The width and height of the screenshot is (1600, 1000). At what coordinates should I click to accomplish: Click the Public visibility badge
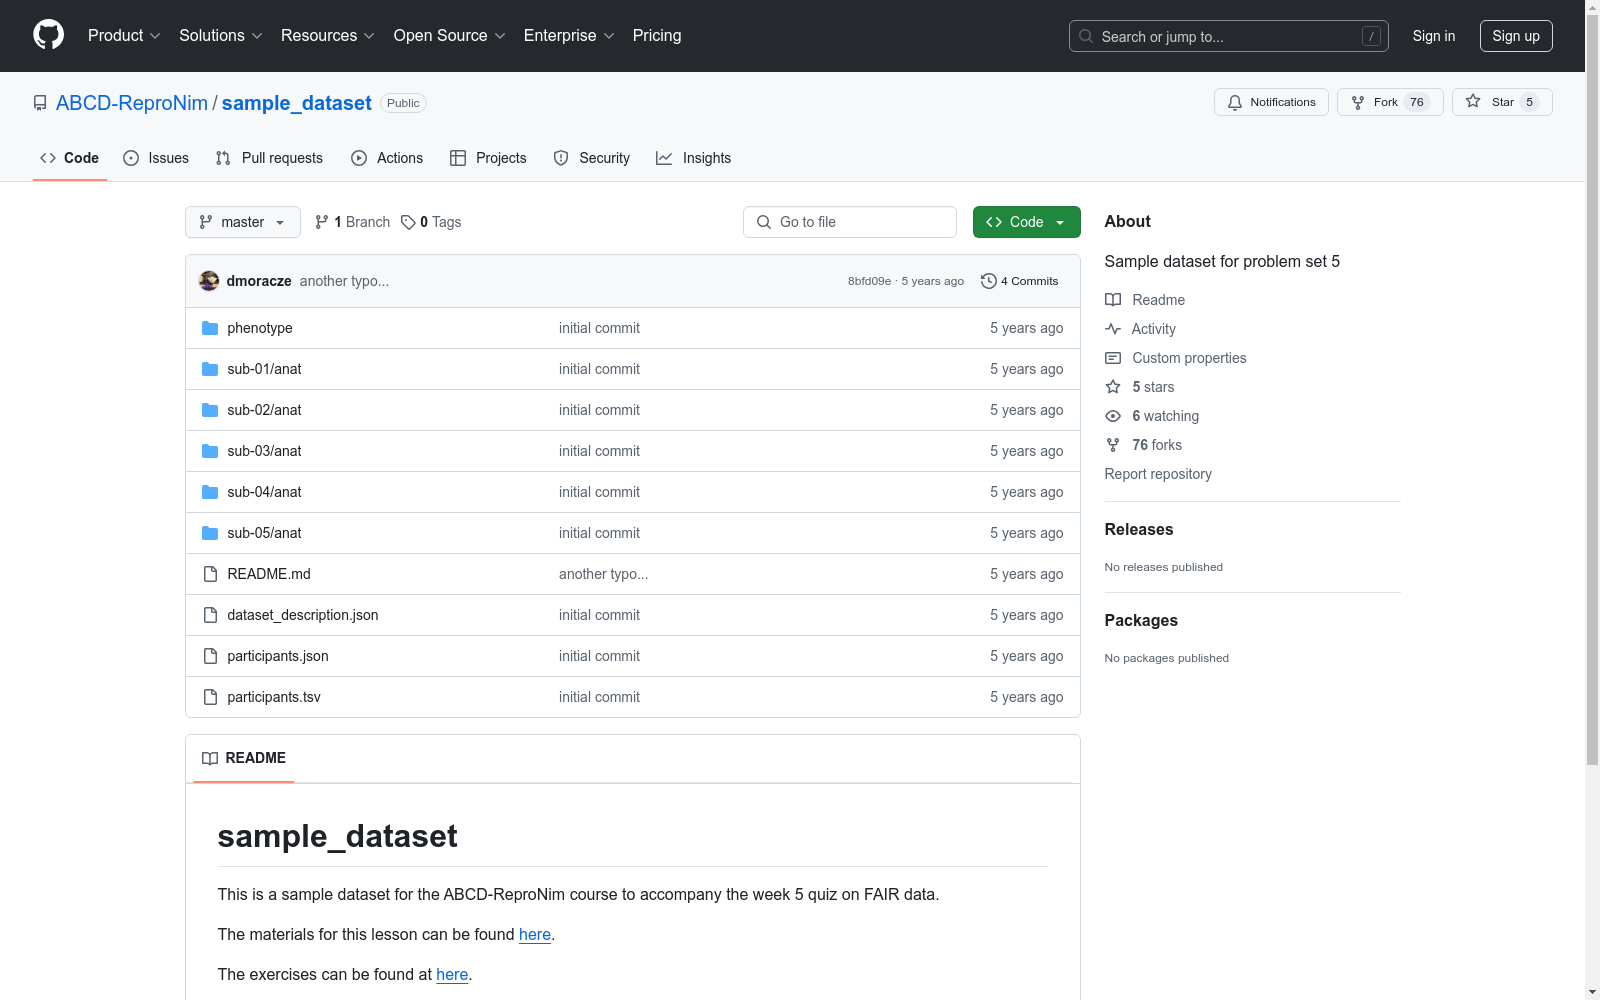coord(403,103)
